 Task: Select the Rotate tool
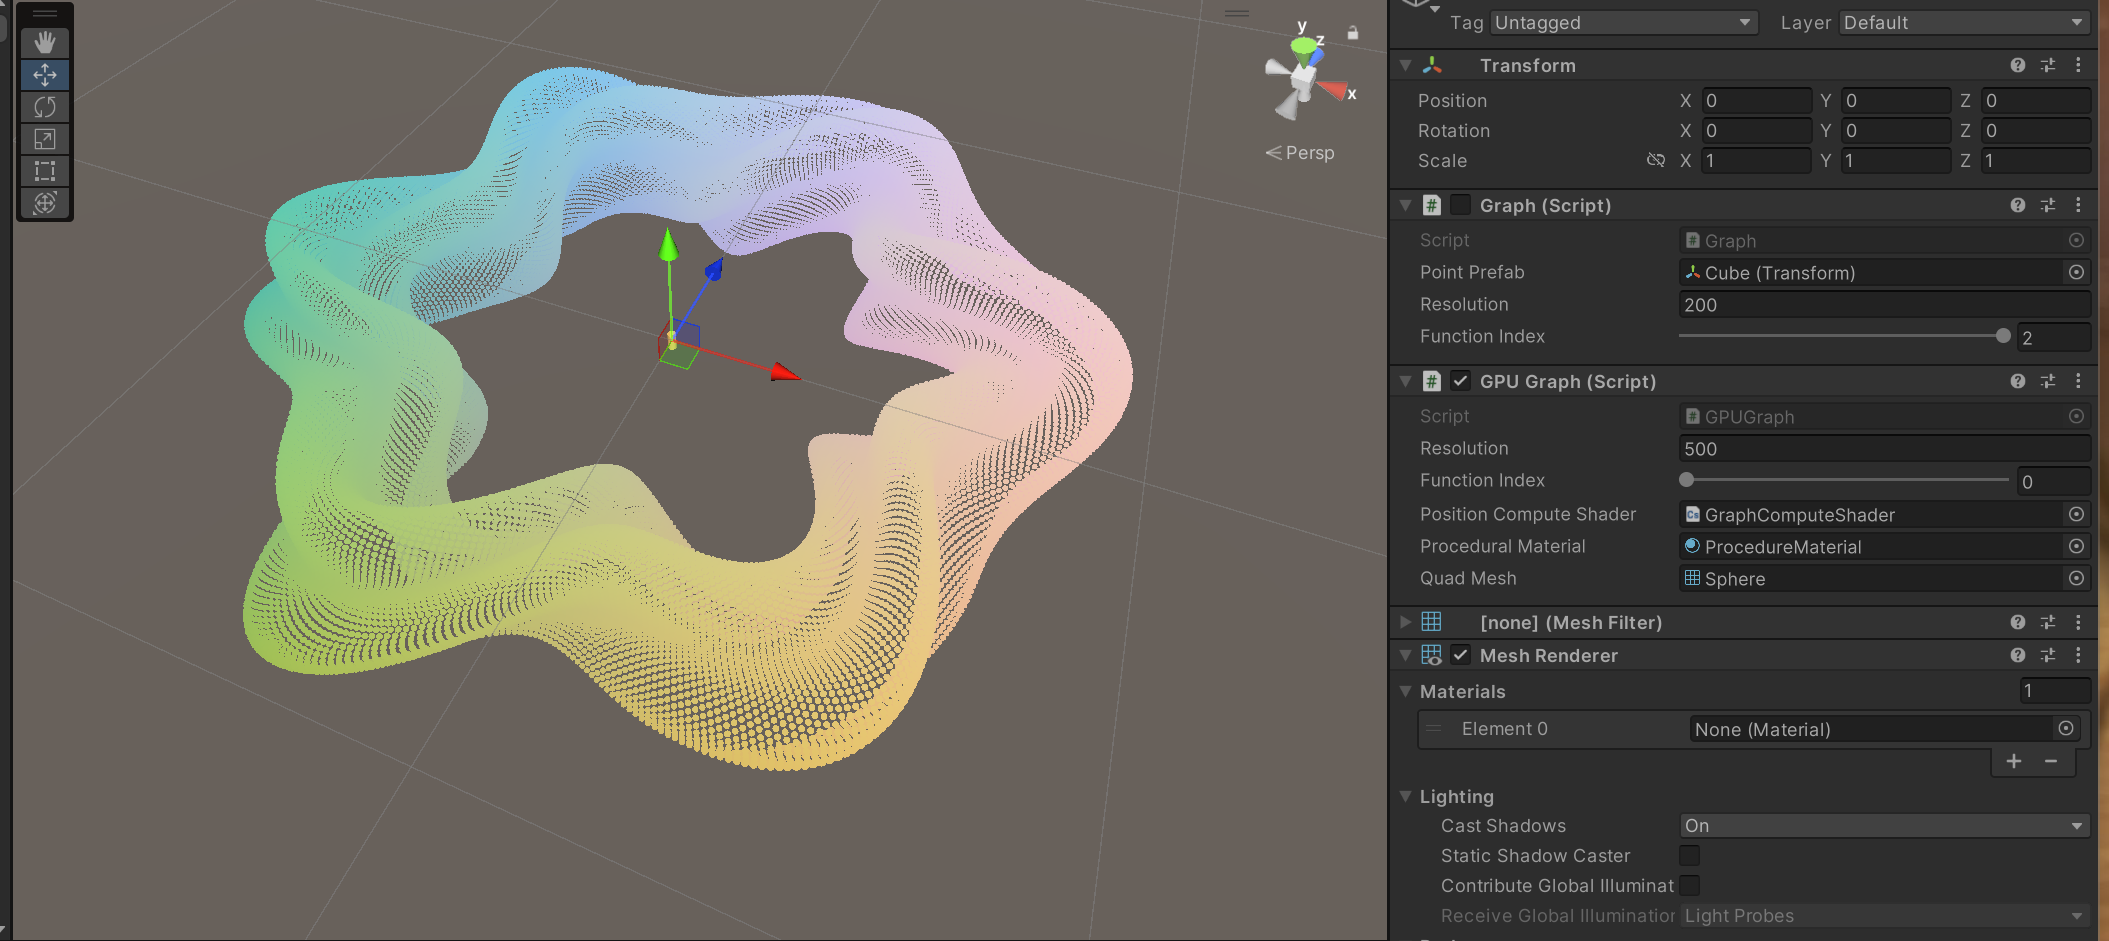[x=45, y=107]
